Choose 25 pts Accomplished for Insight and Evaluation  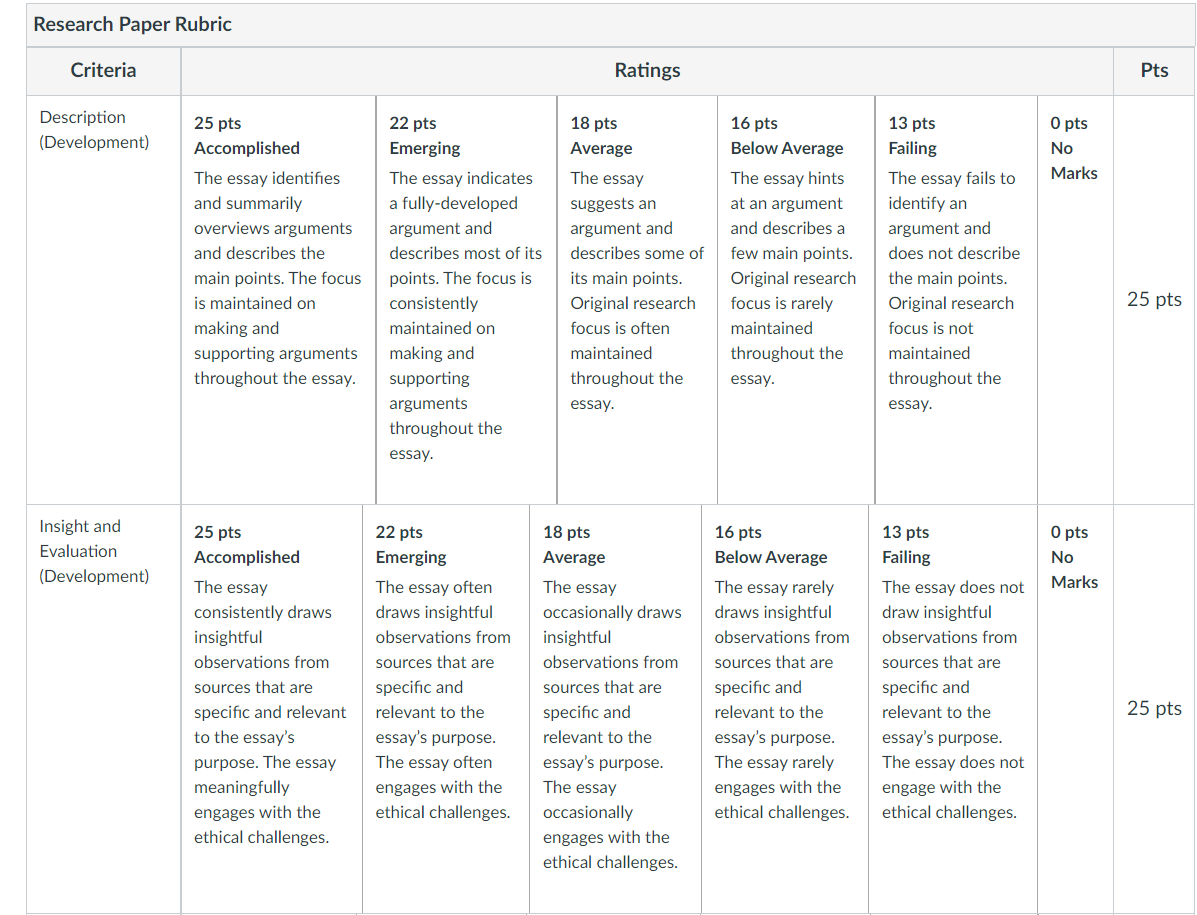(x=272, y=709)
